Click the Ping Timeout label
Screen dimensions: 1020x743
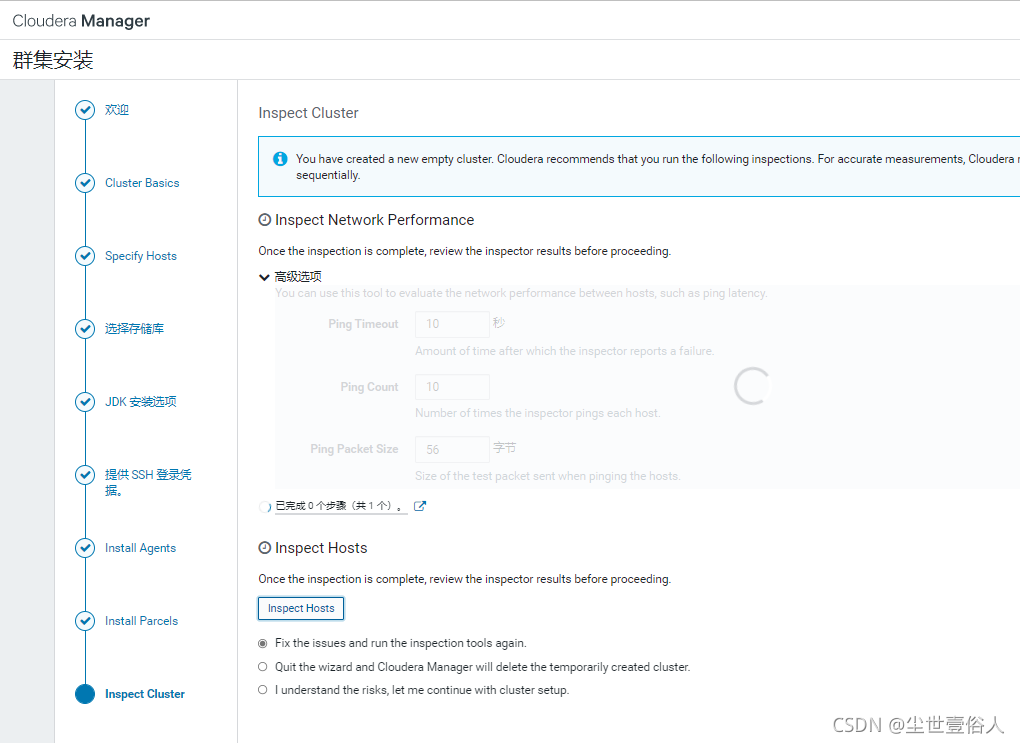[x=363, y=324]
